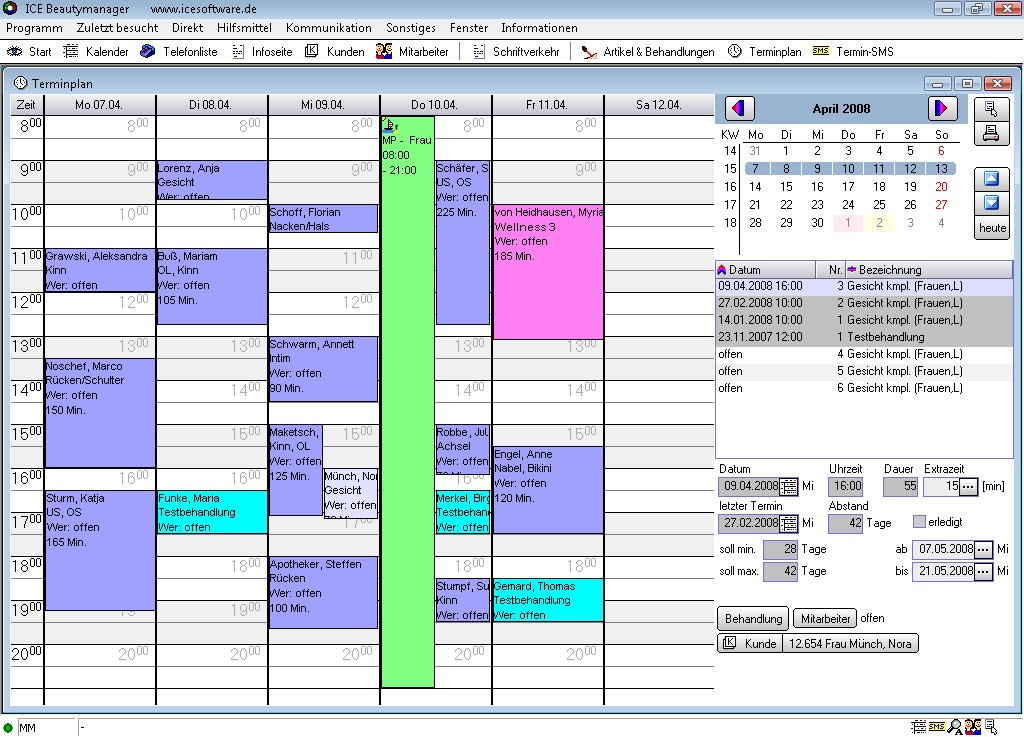This screenshot has height=737, width=1024.
Task: Click the Behandlung button
Action: pyautogui.click(x=753, y=618)
